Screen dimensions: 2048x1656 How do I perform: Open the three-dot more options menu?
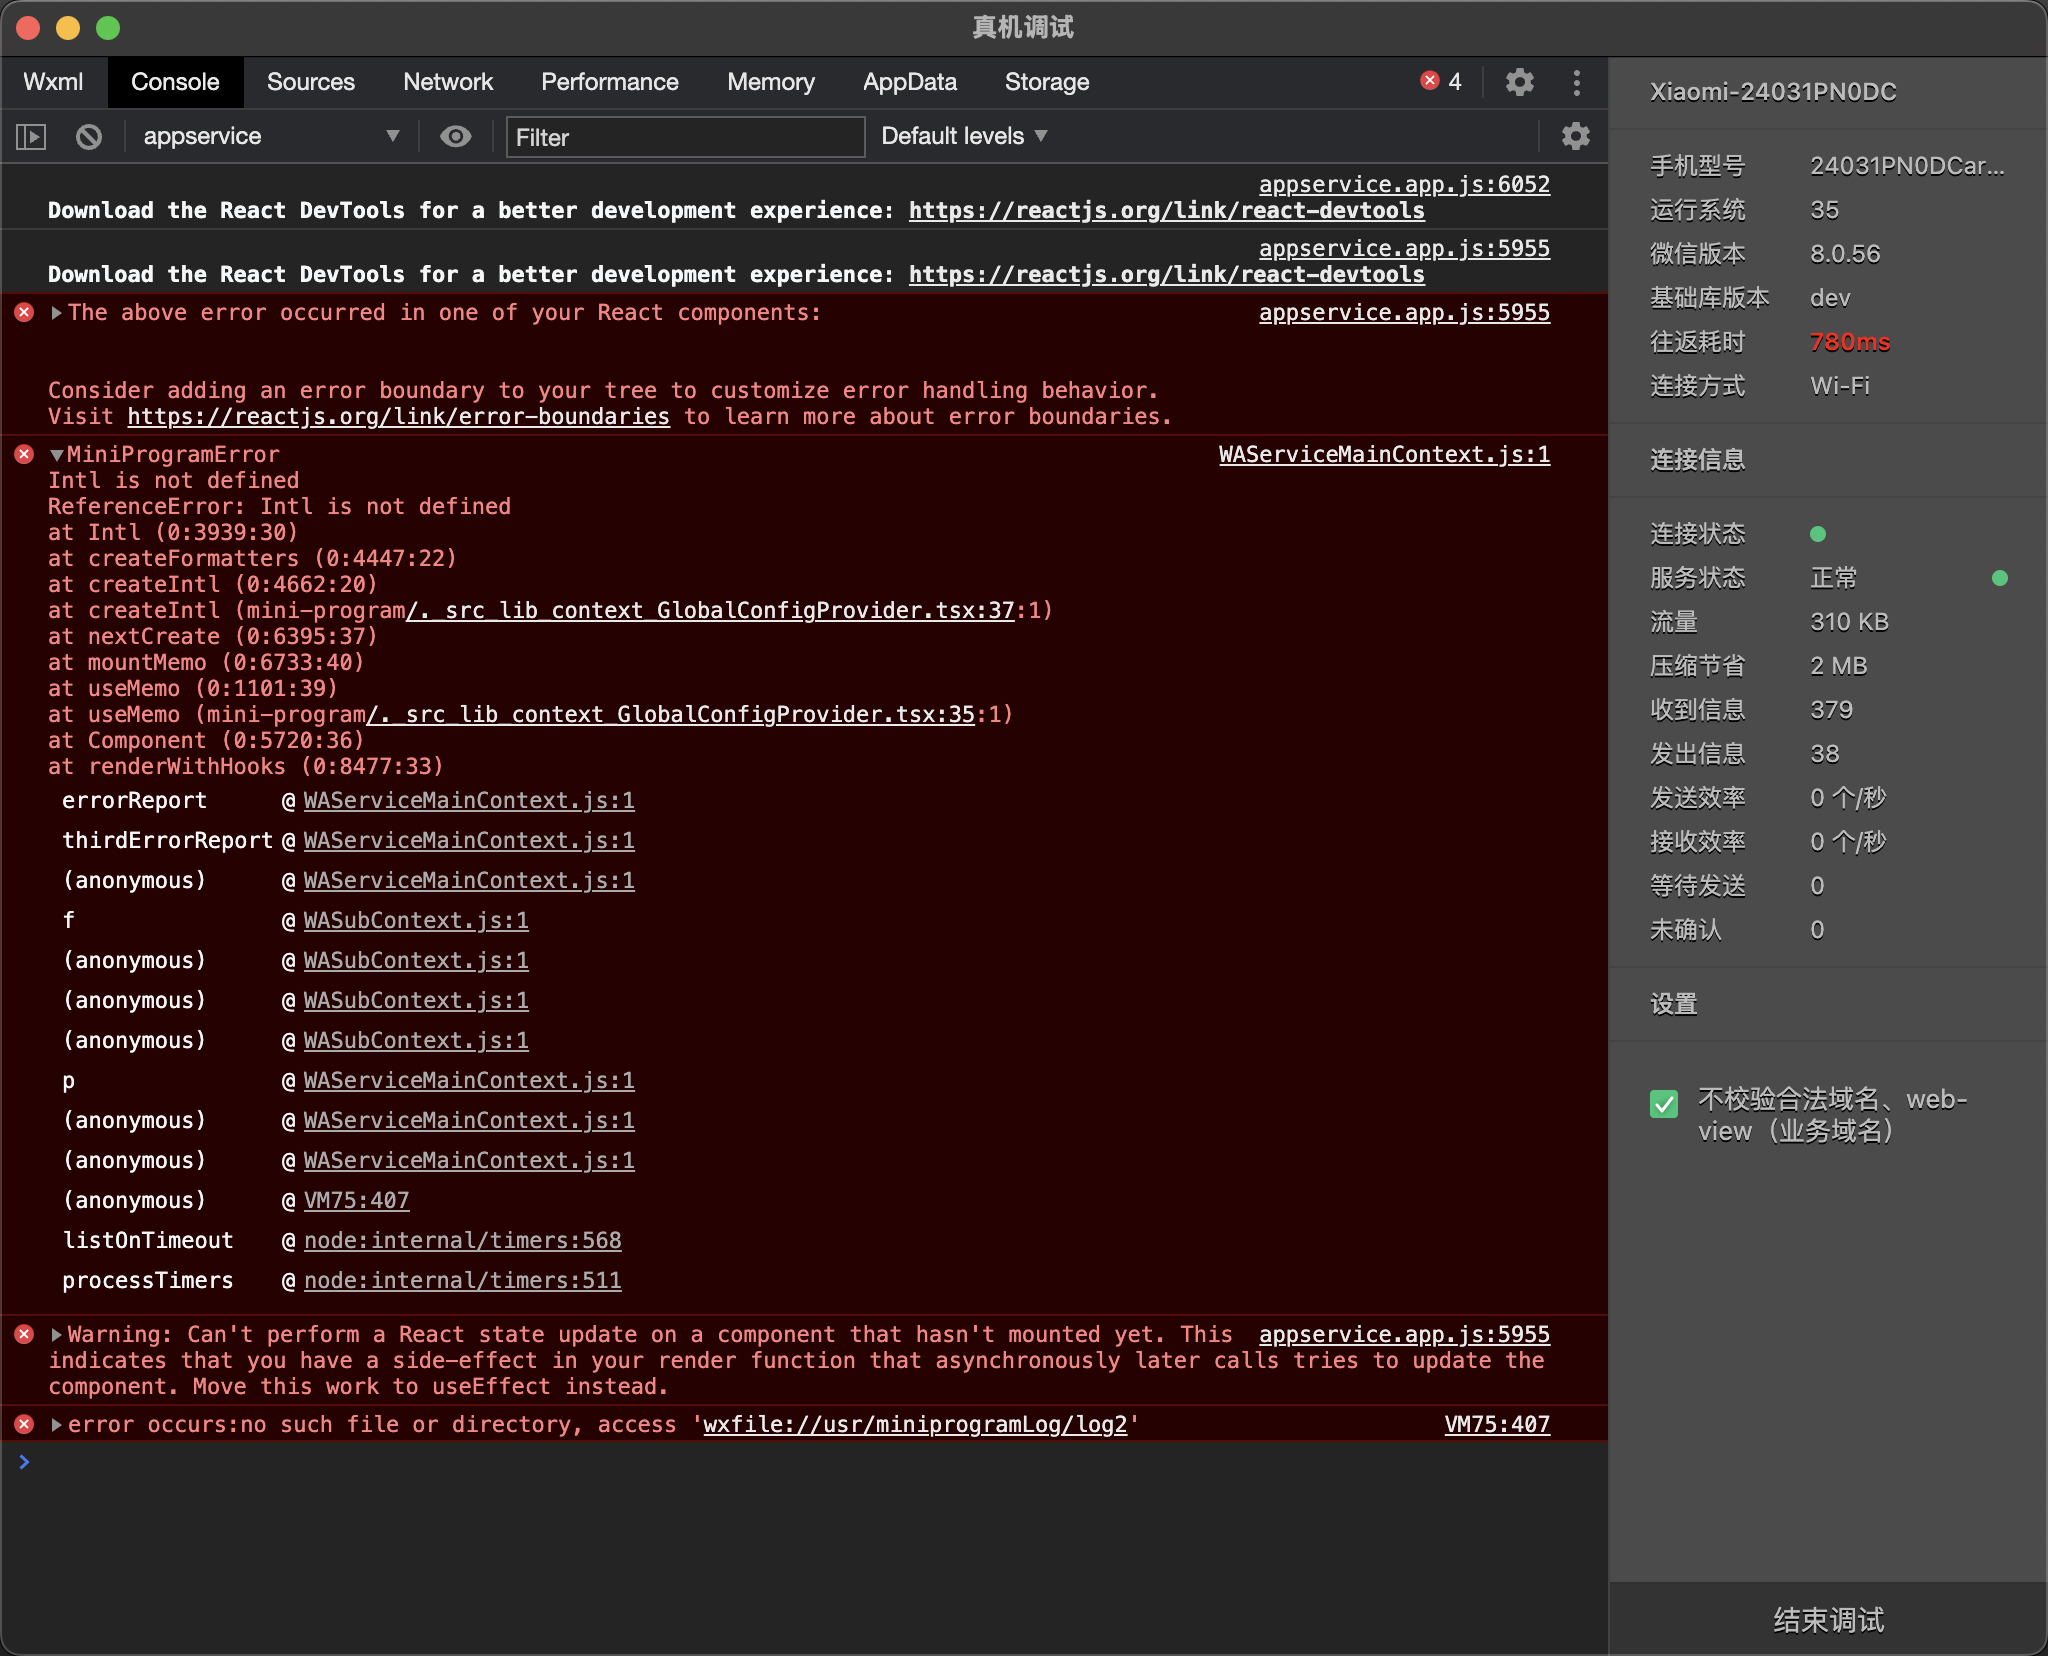(x=1576, y=82)
